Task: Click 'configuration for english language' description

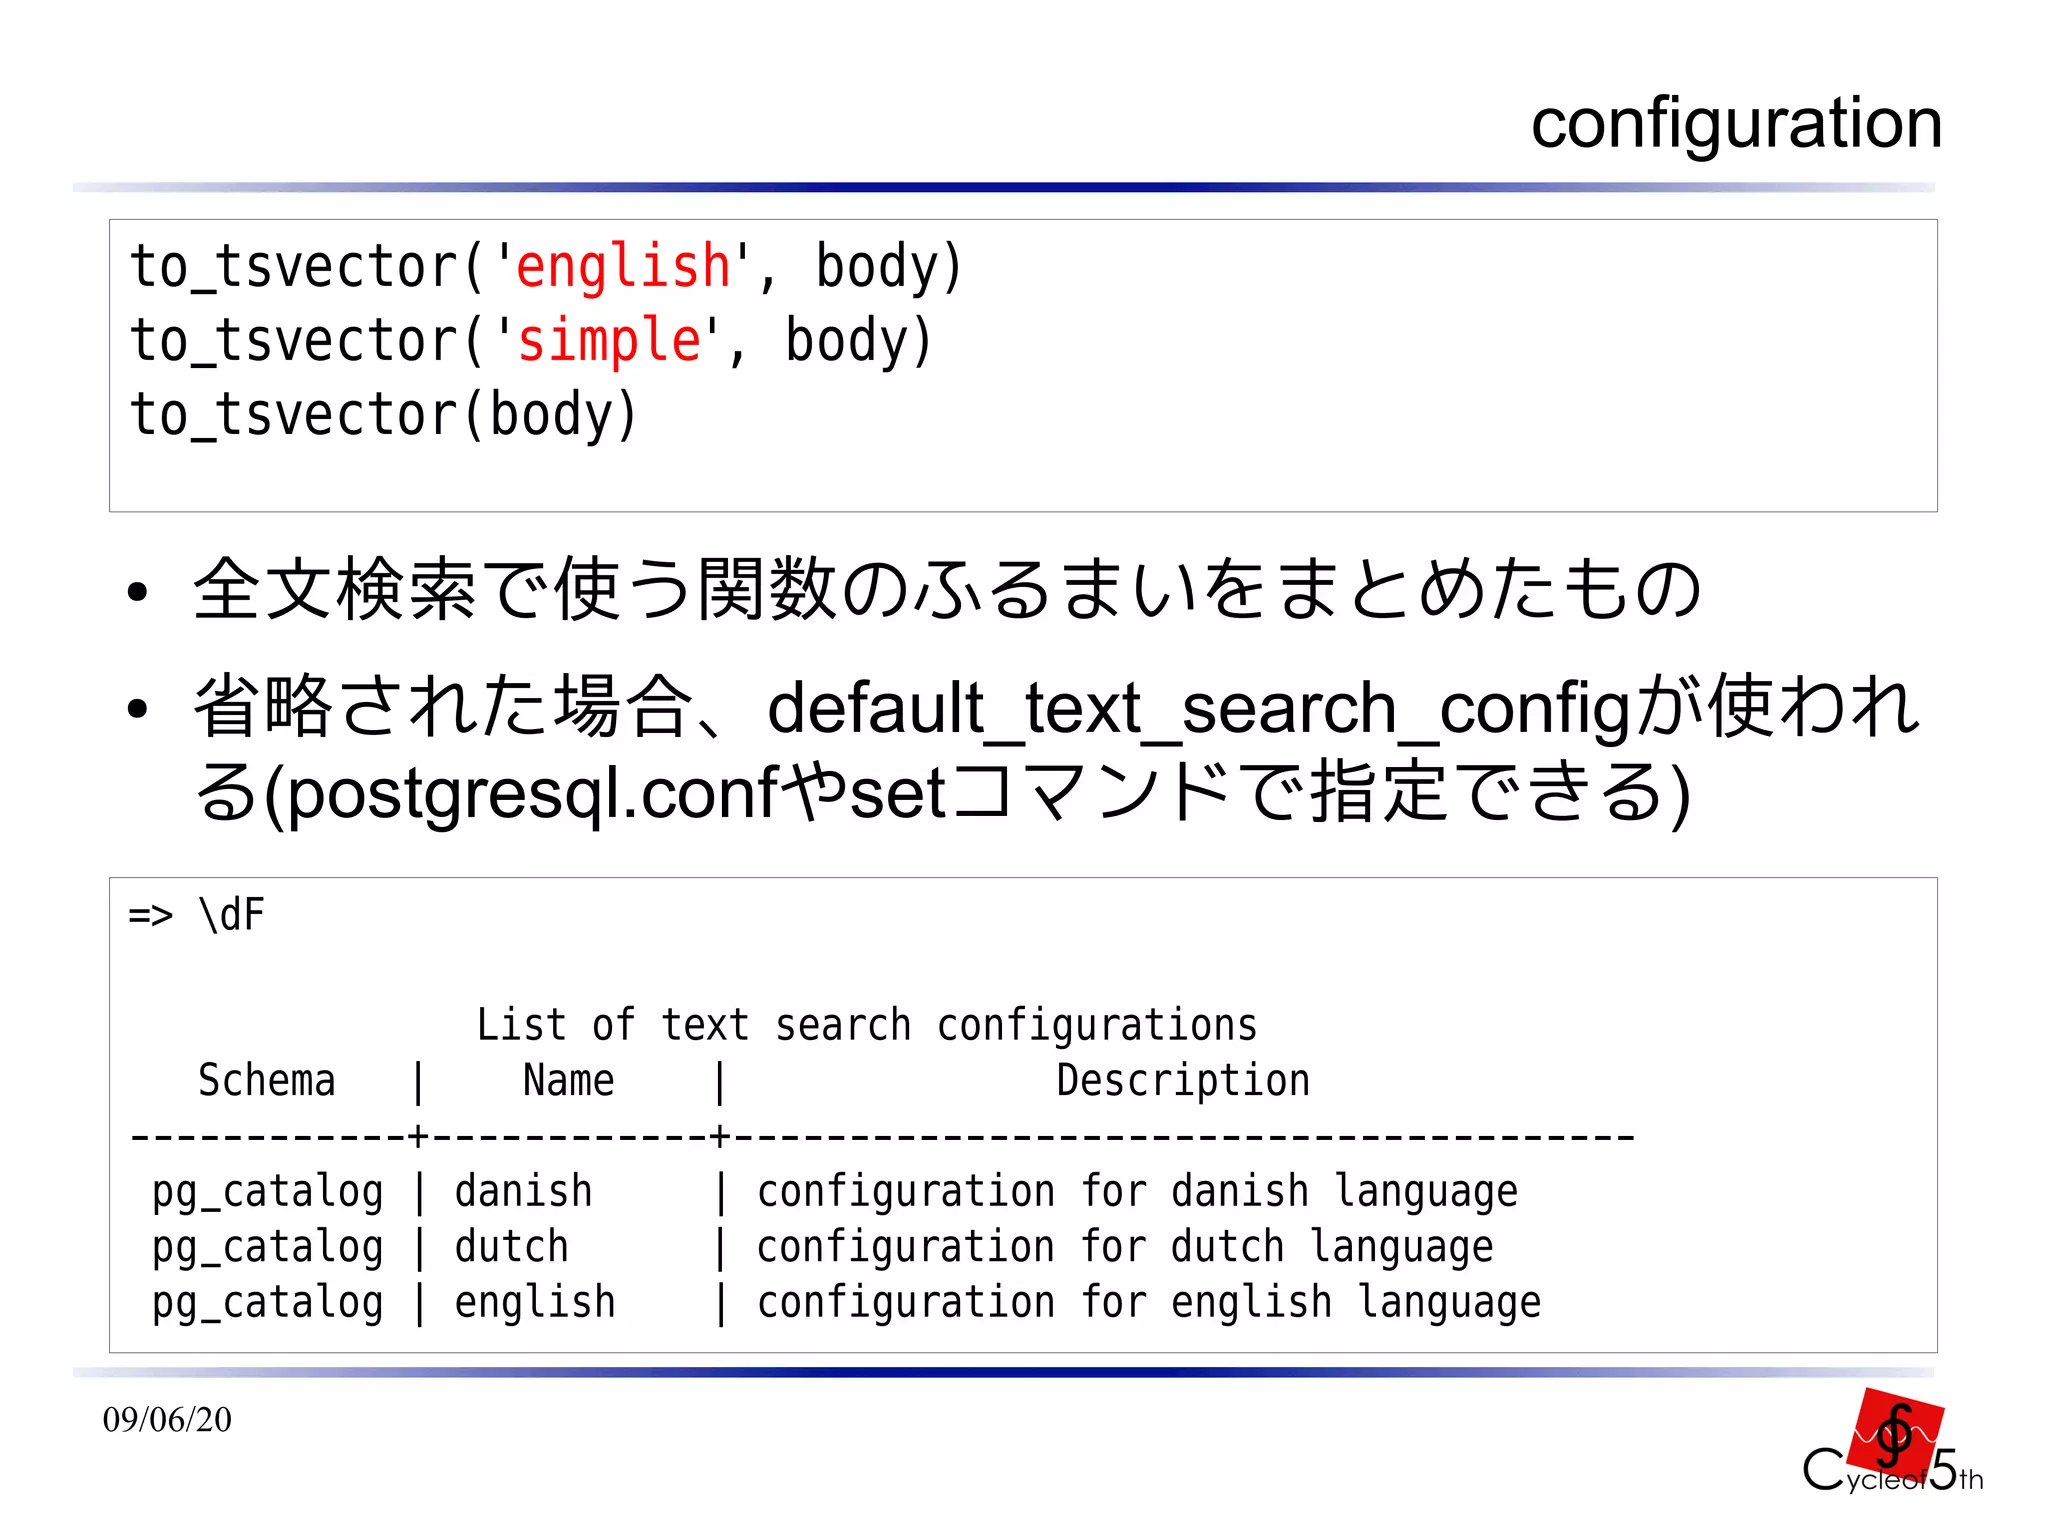Action: [x=1149, y=1303]
